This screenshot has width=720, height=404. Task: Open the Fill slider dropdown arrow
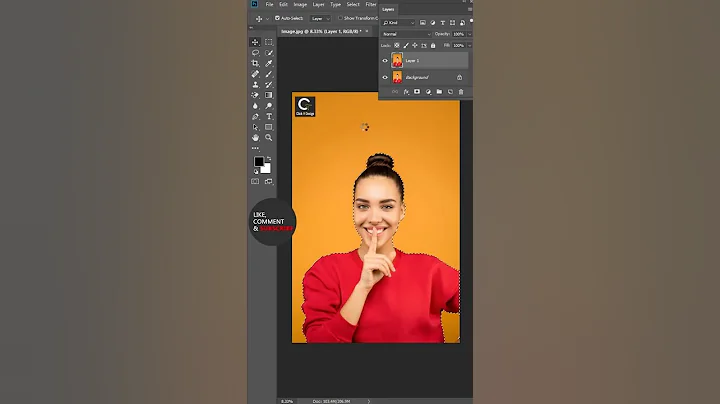[x=469, y=45]
